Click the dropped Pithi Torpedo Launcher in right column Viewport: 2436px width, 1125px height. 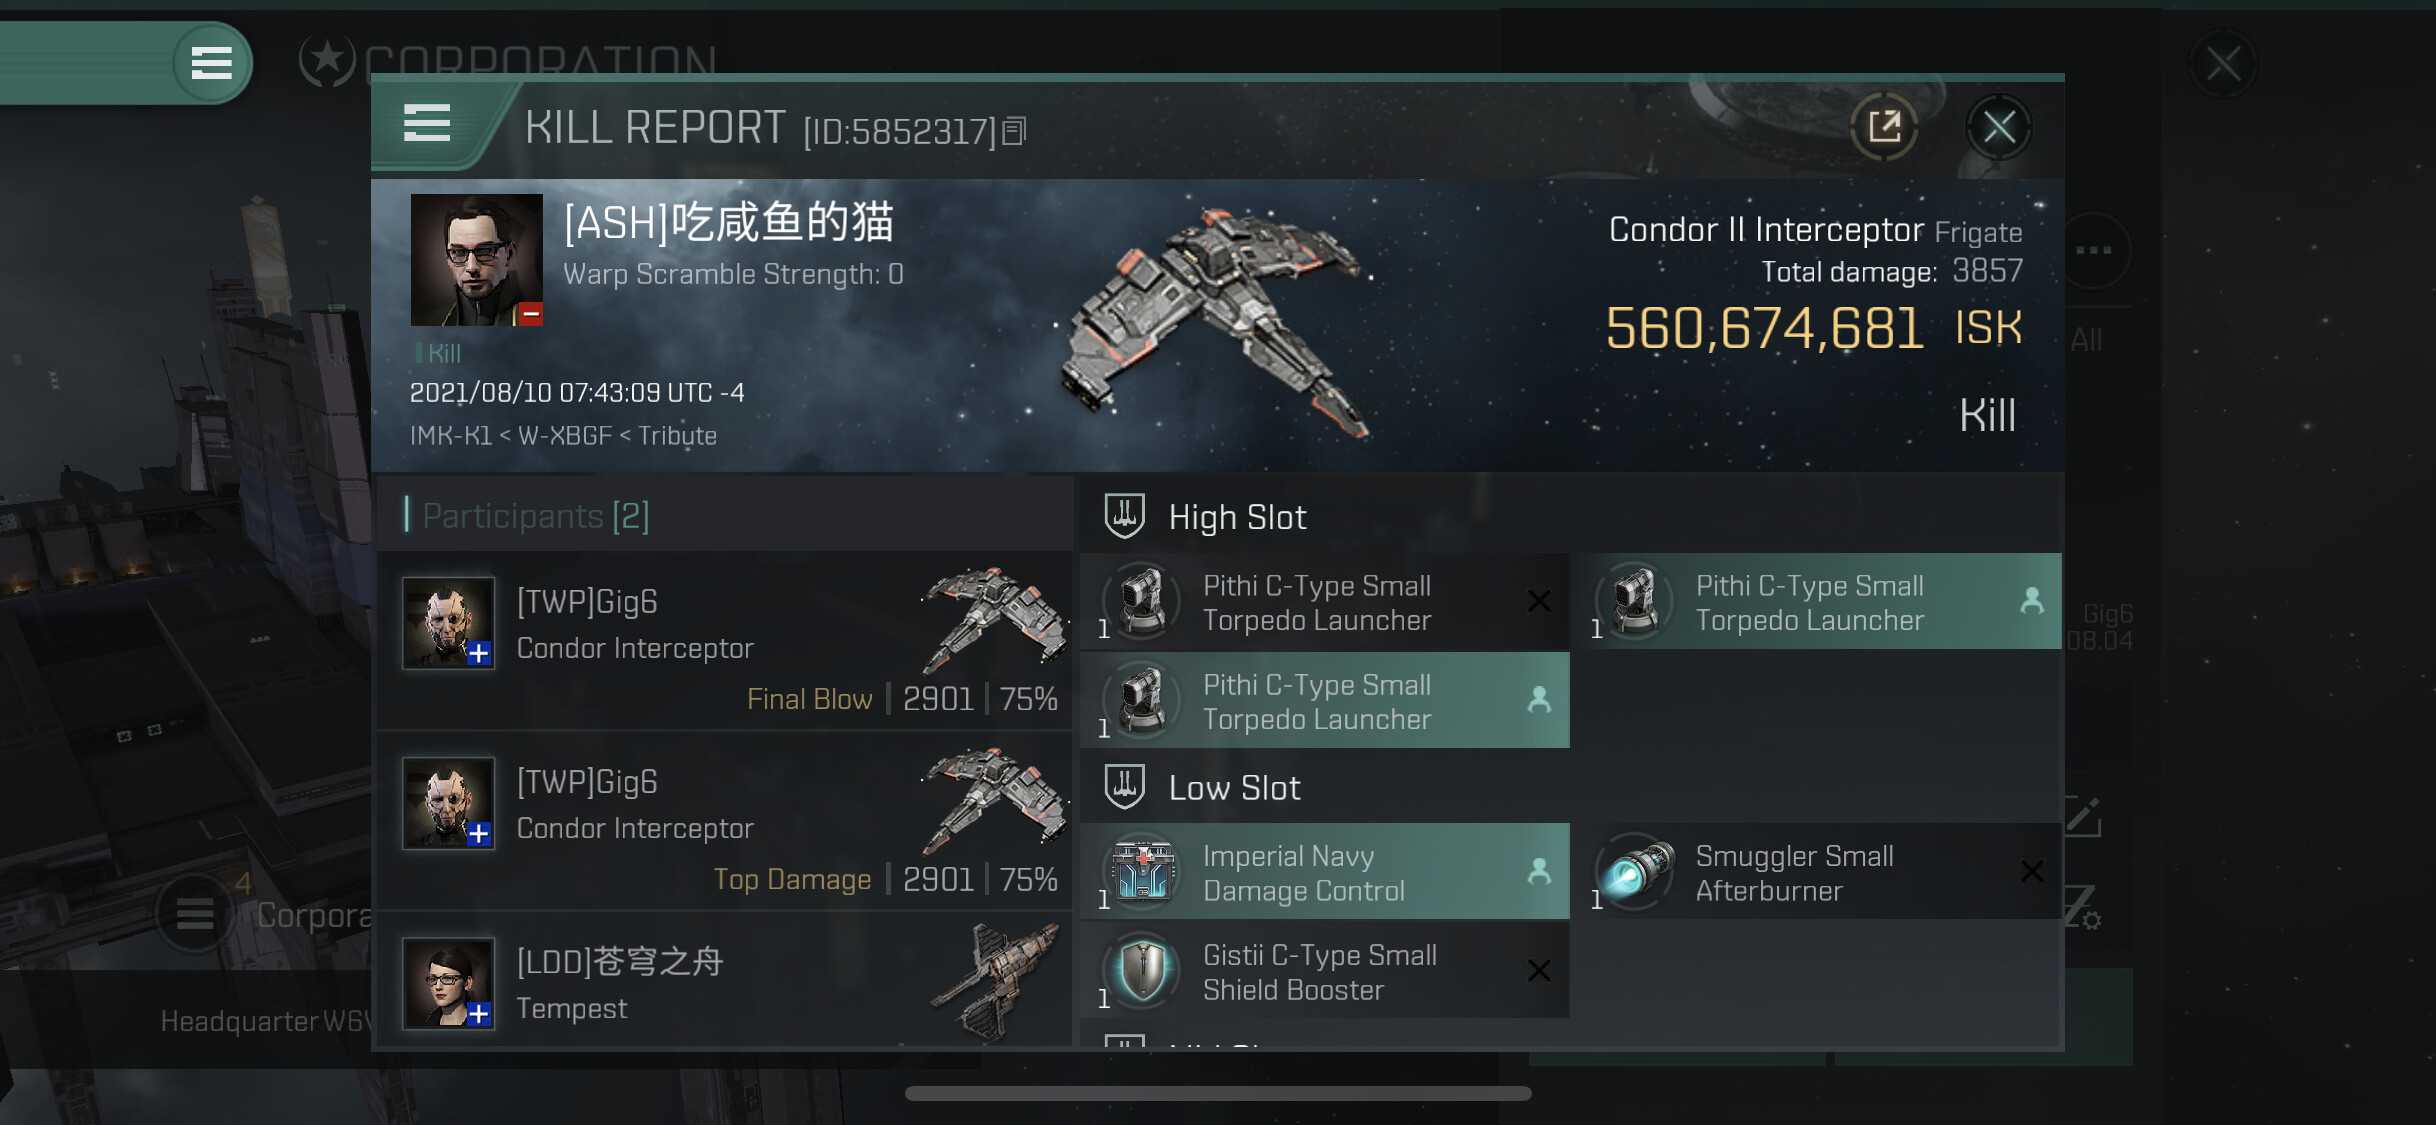[1818, 602]
